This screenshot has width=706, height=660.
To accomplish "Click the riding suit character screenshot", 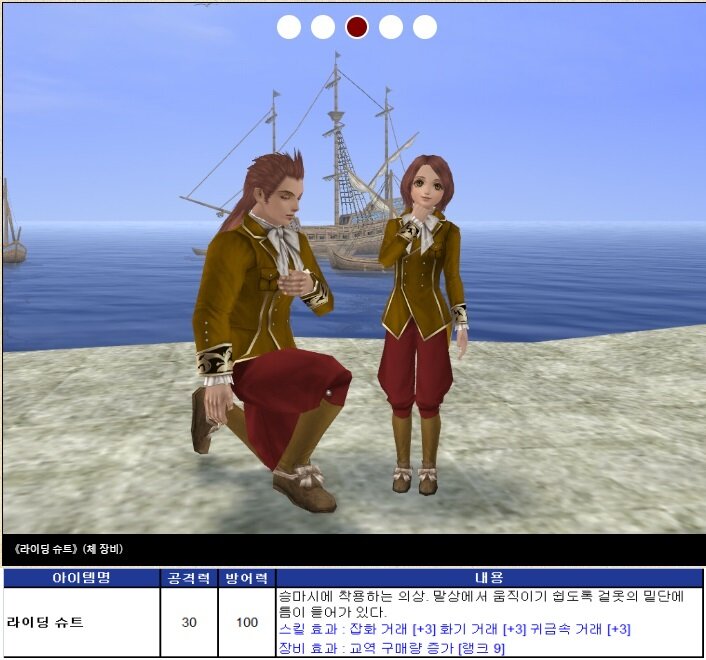I will tap(353, 268).
